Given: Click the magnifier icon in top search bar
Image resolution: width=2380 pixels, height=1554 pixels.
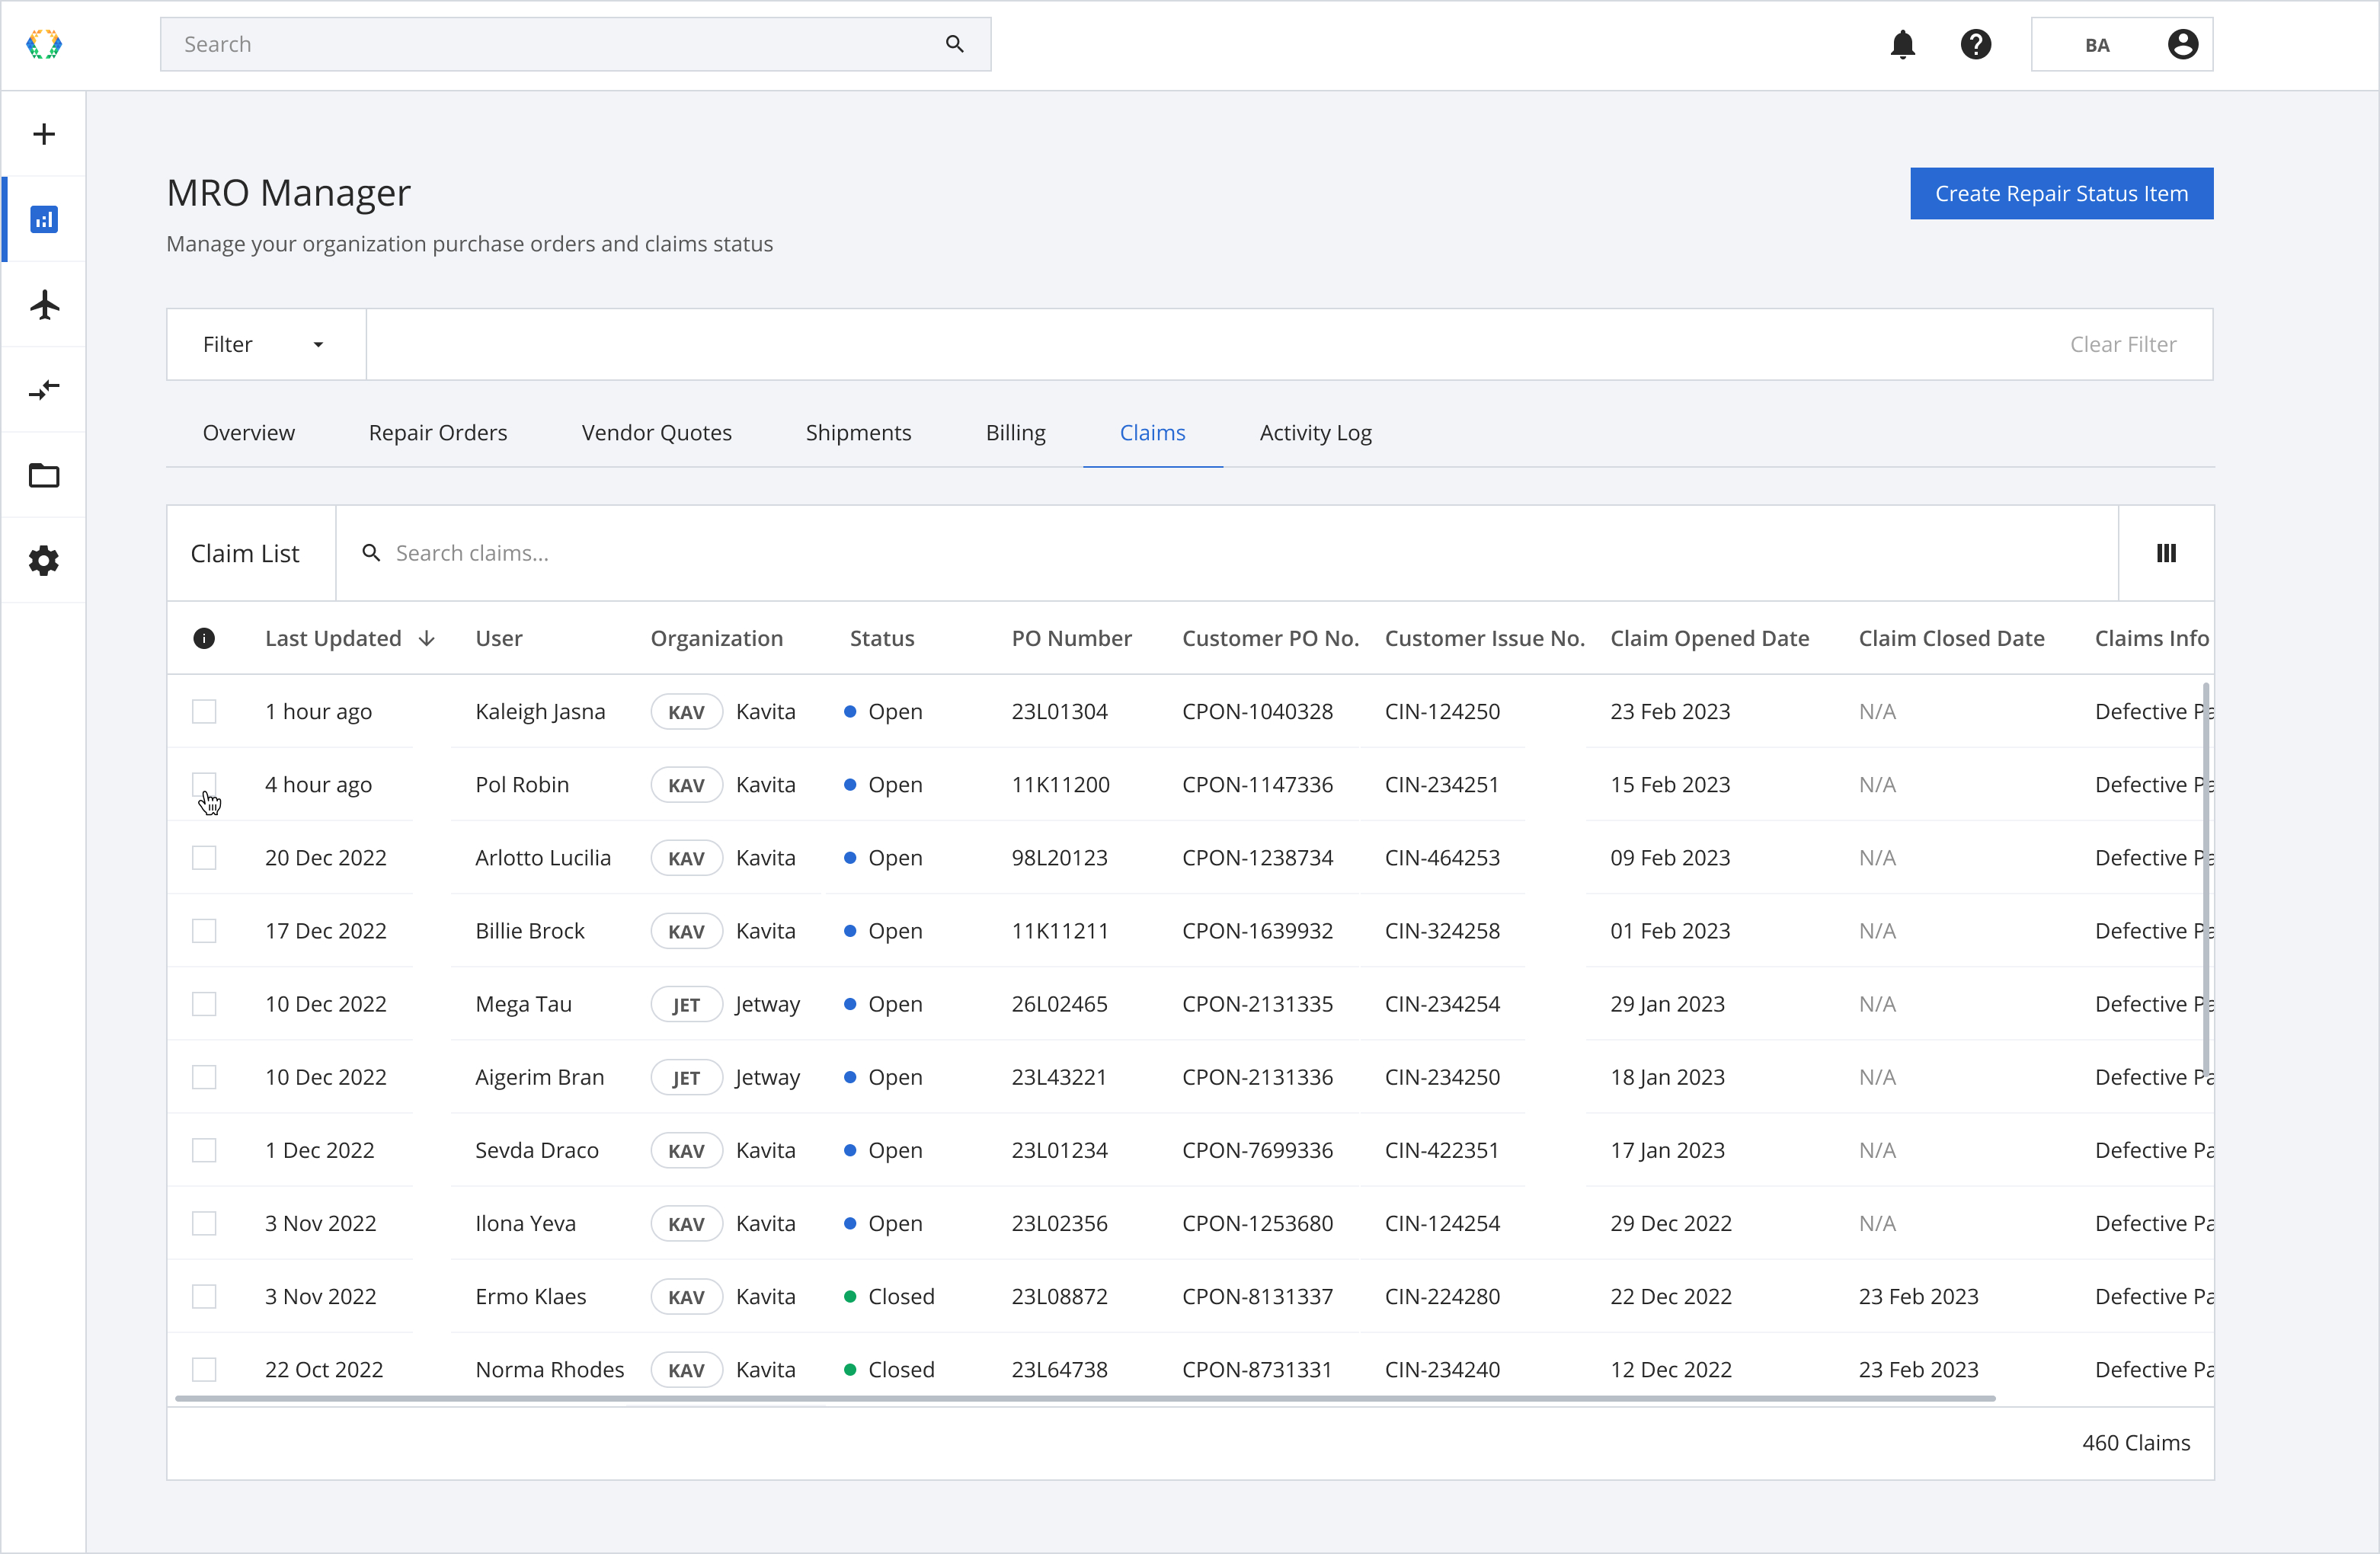Looking at the screenshot, I should point(954,44).
